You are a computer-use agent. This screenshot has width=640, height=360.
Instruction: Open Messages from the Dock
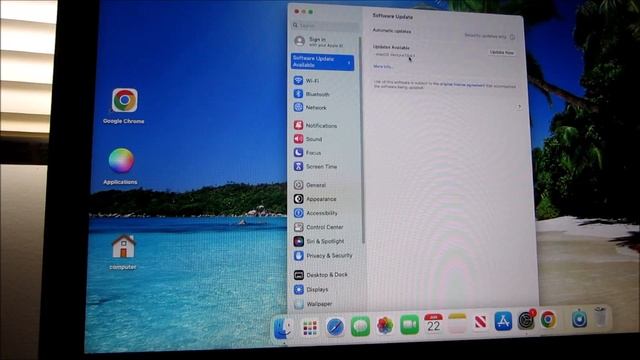pyautogui.click(x=360, y=327)
